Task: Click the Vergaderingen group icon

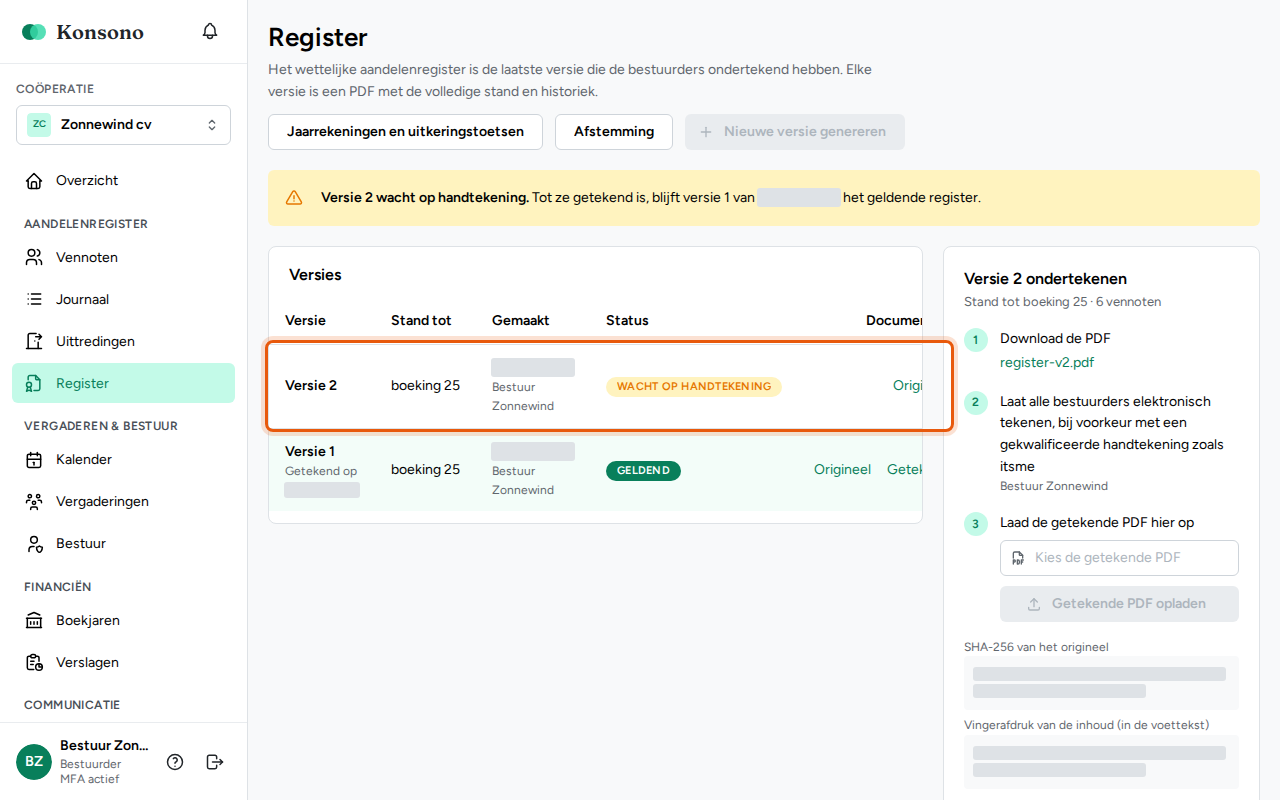Action: tap(35, 502)
